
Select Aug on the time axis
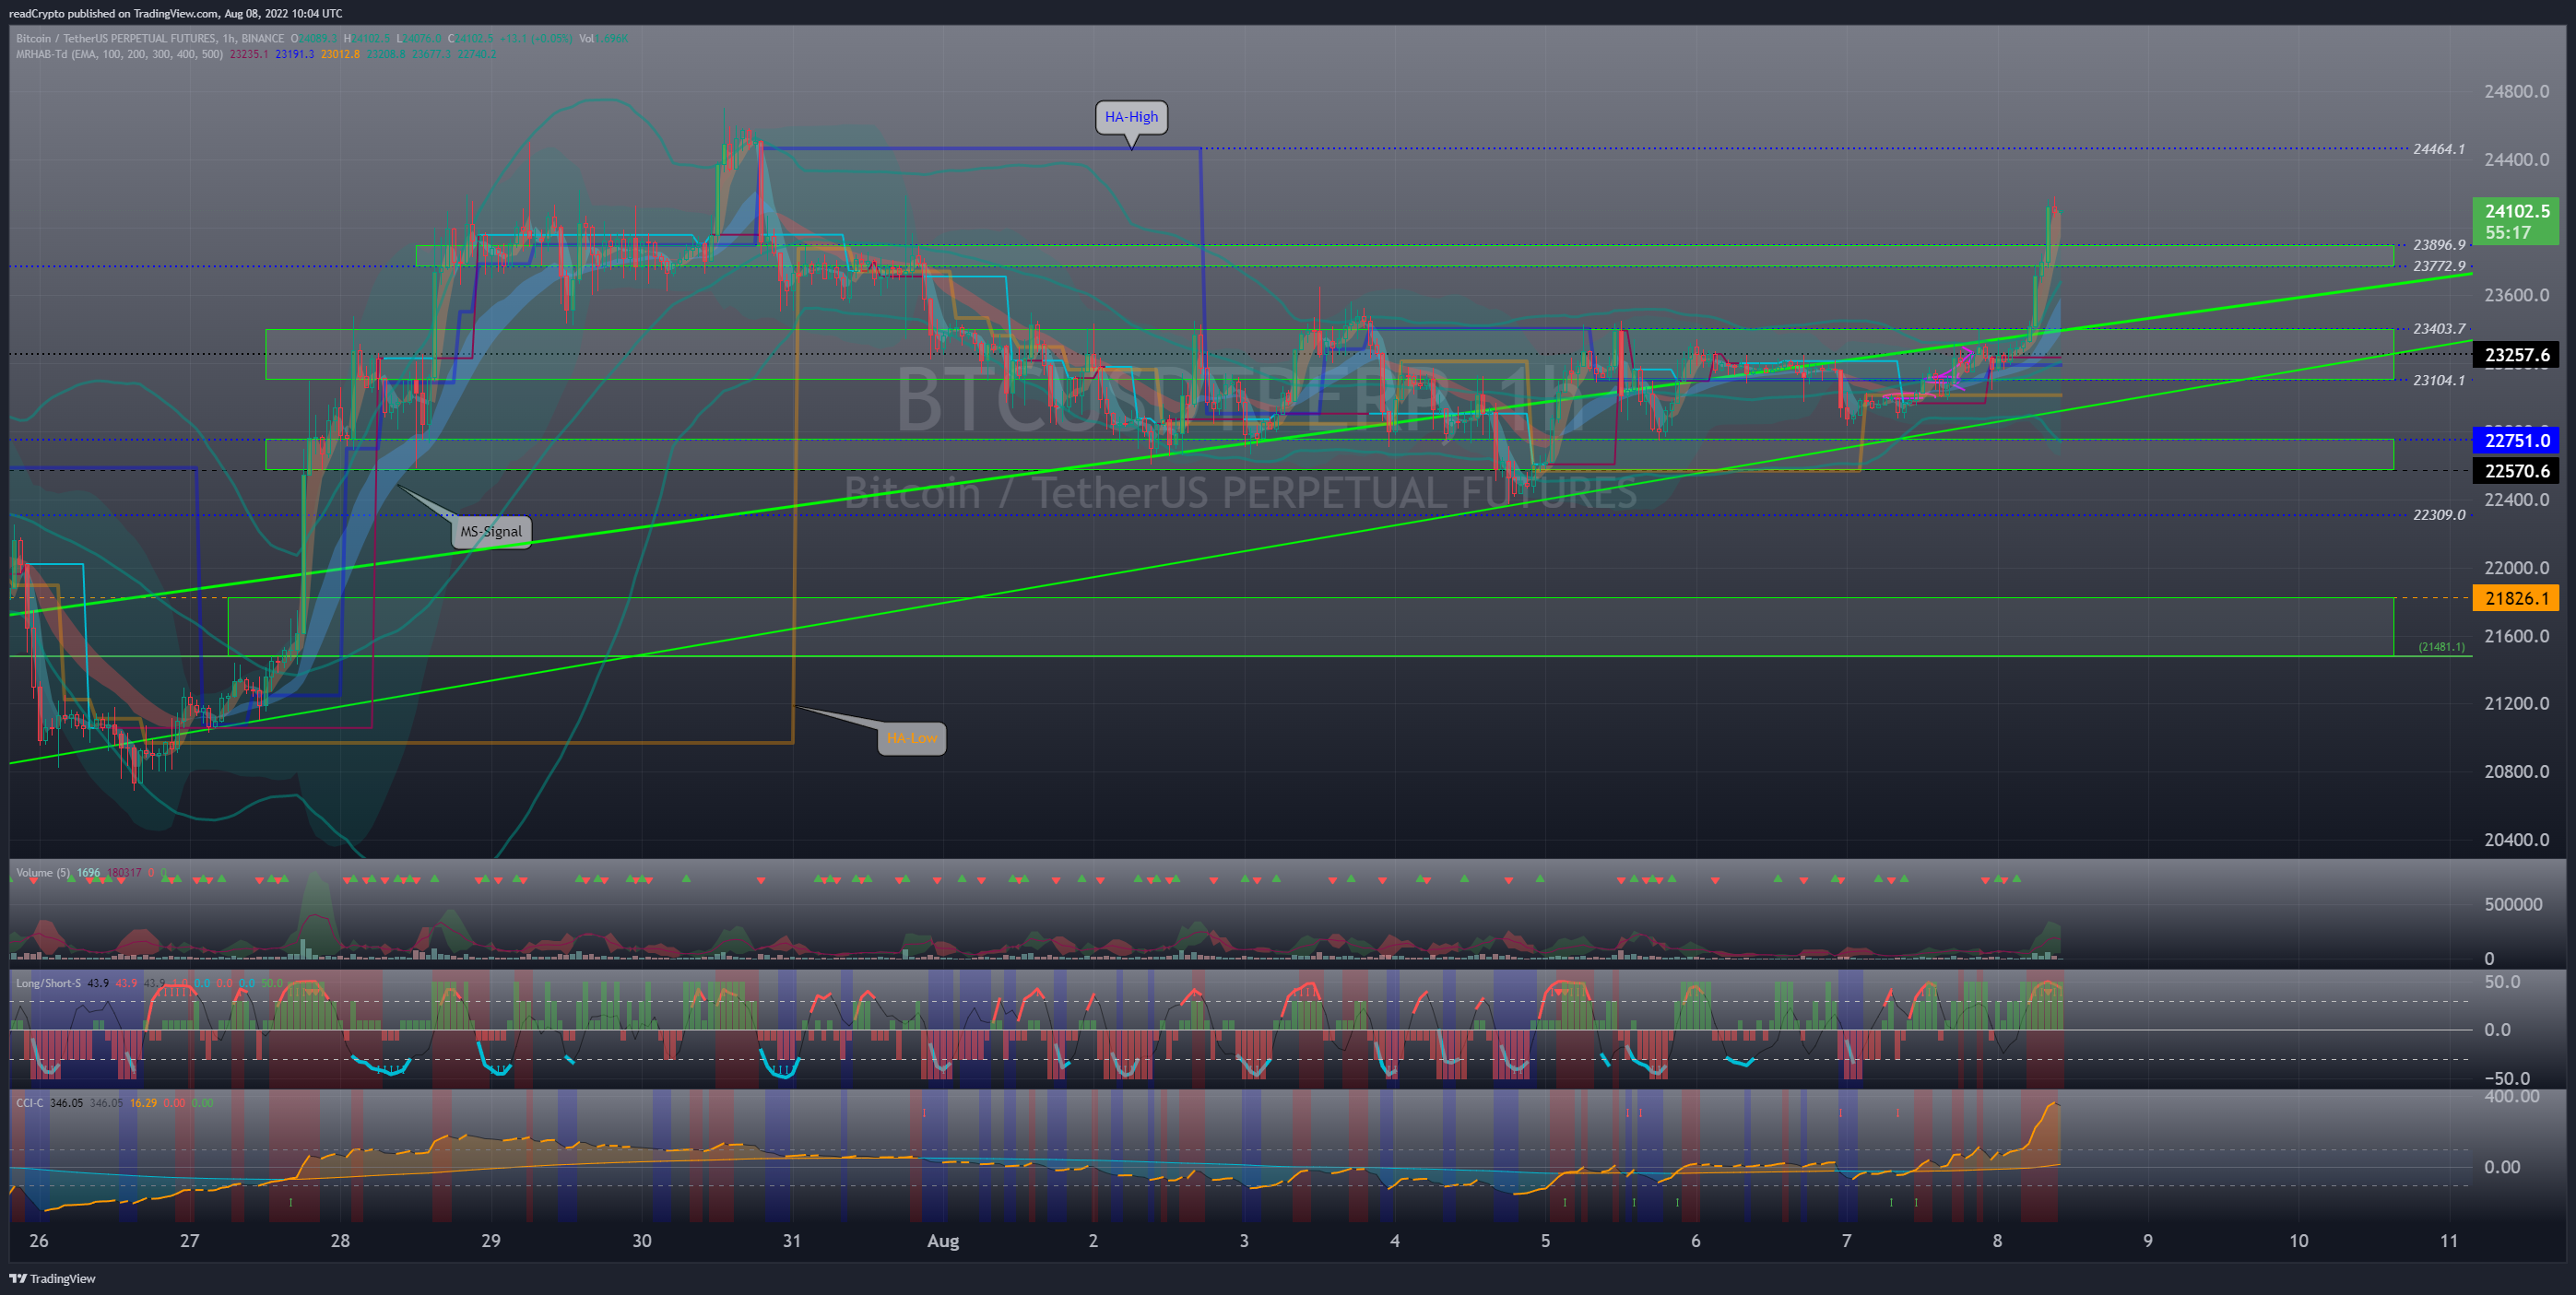tap(943, 1241)
